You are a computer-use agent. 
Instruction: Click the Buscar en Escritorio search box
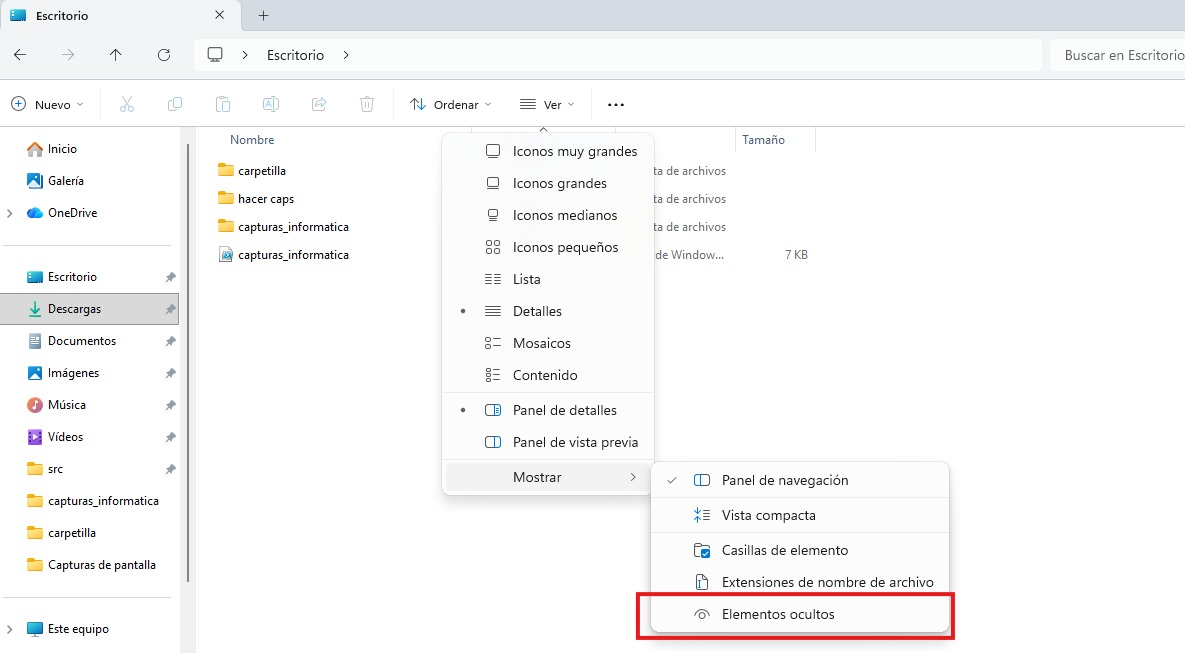point(1118,55)
